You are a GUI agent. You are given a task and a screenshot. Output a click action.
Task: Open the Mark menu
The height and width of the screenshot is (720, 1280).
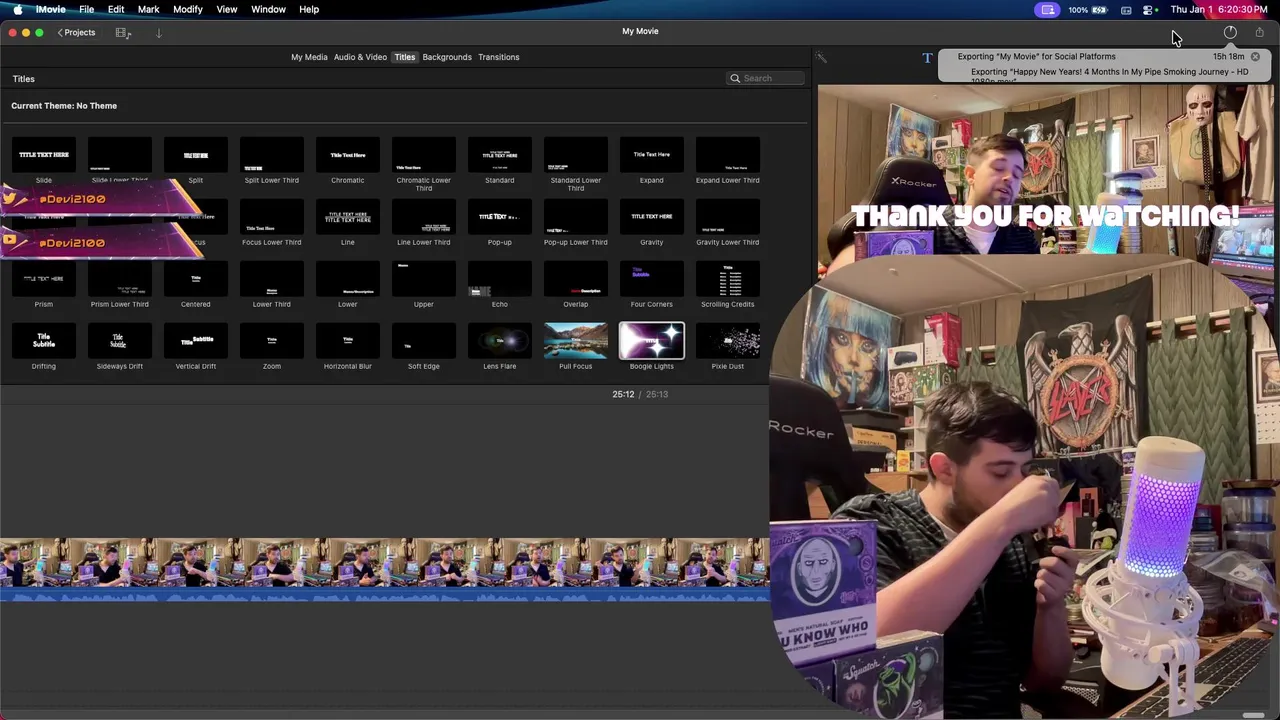148,10
